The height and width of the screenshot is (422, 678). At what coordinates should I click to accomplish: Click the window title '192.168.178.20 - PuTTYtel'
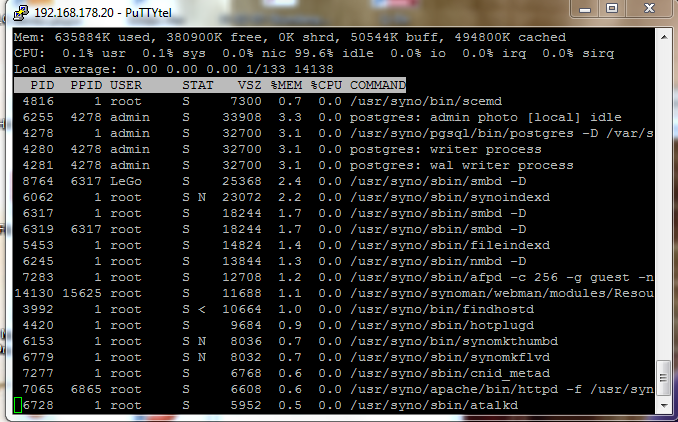point(103,13)
